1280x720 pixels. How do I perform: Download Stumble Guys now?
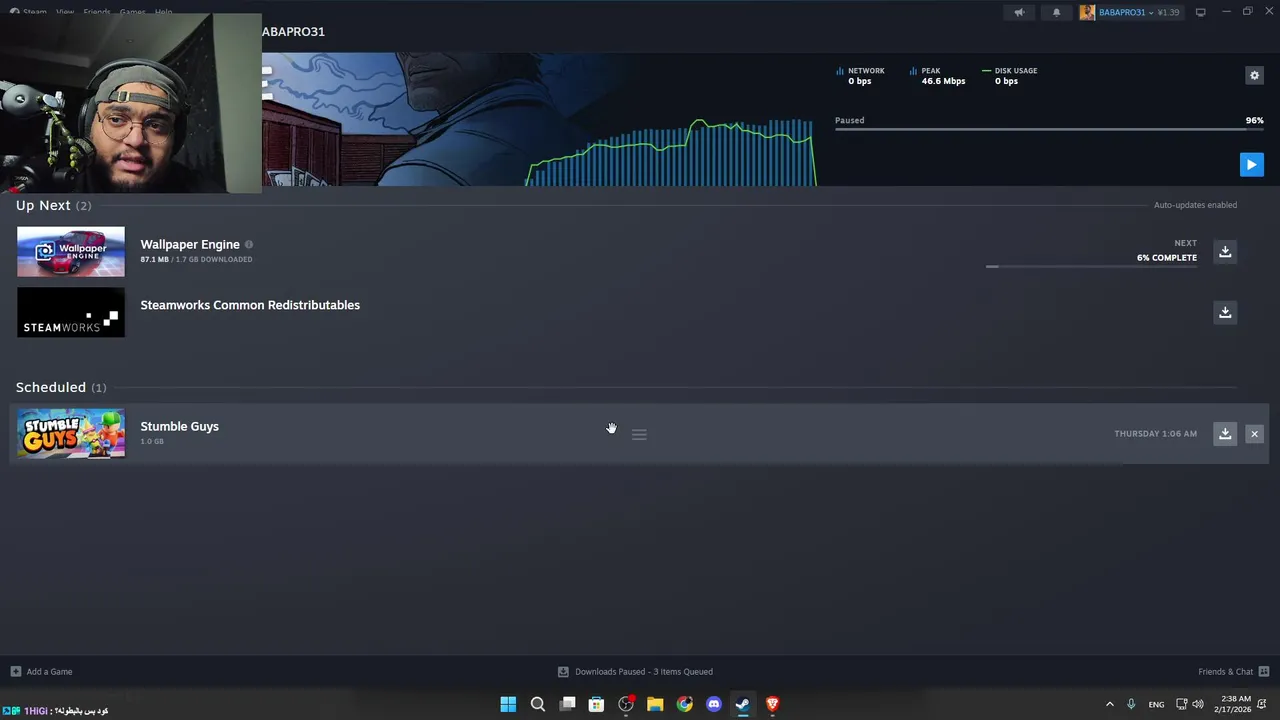(1225, 434)
